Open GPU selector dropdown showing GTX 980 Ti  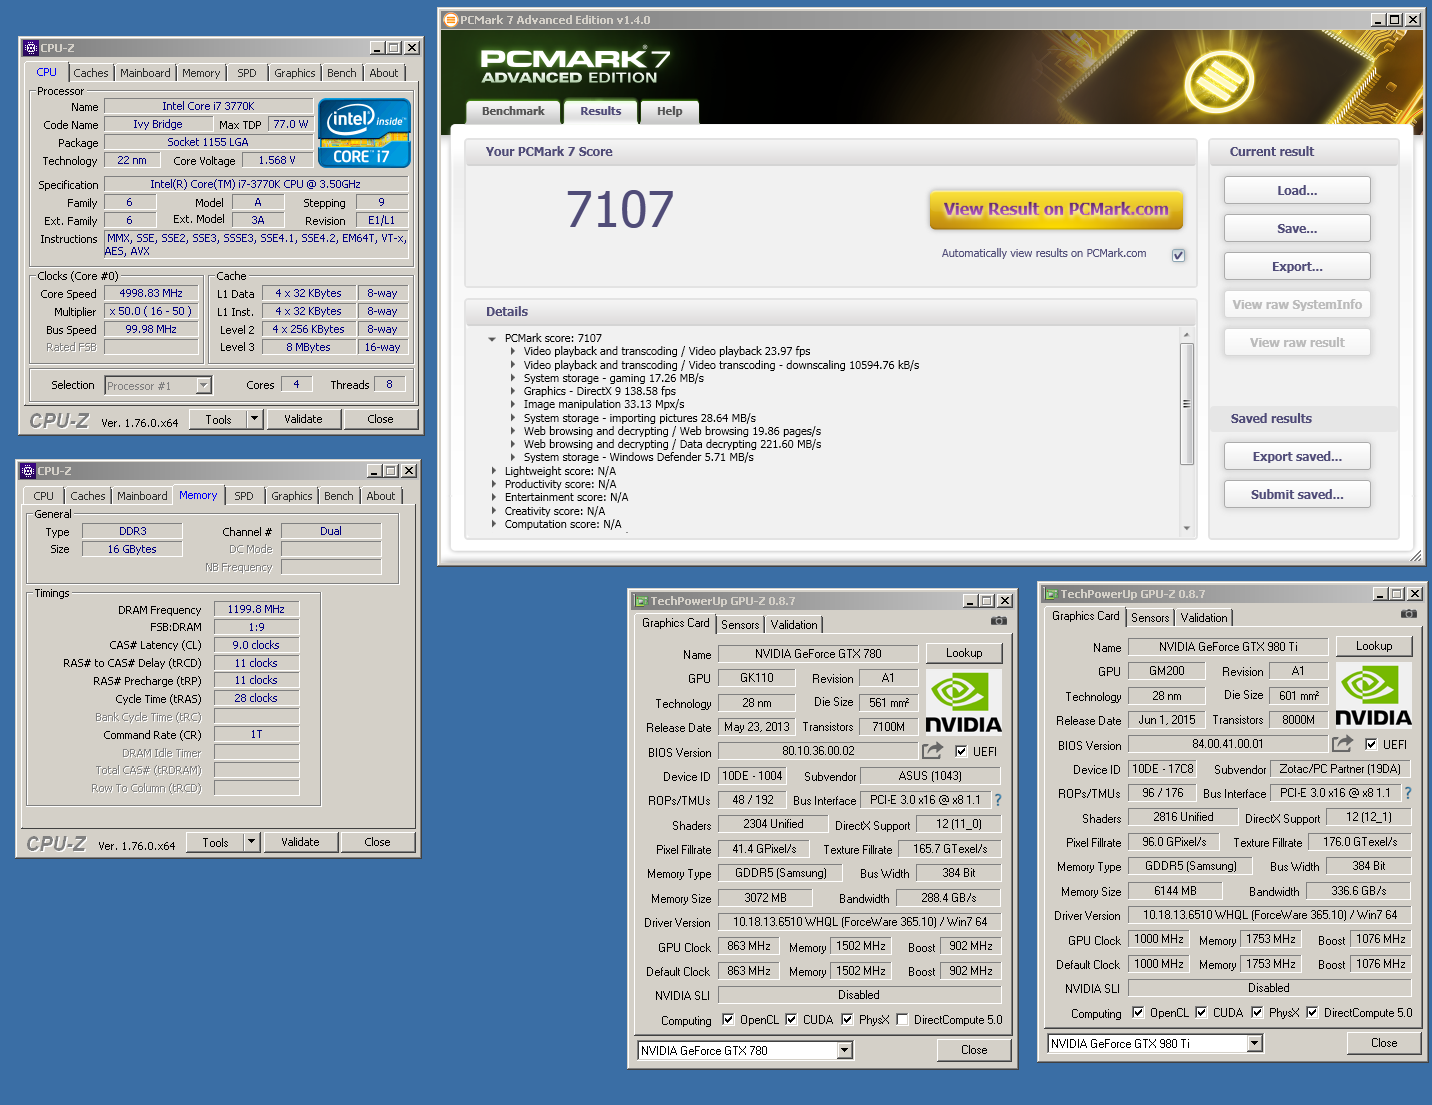(1255, 1043)
